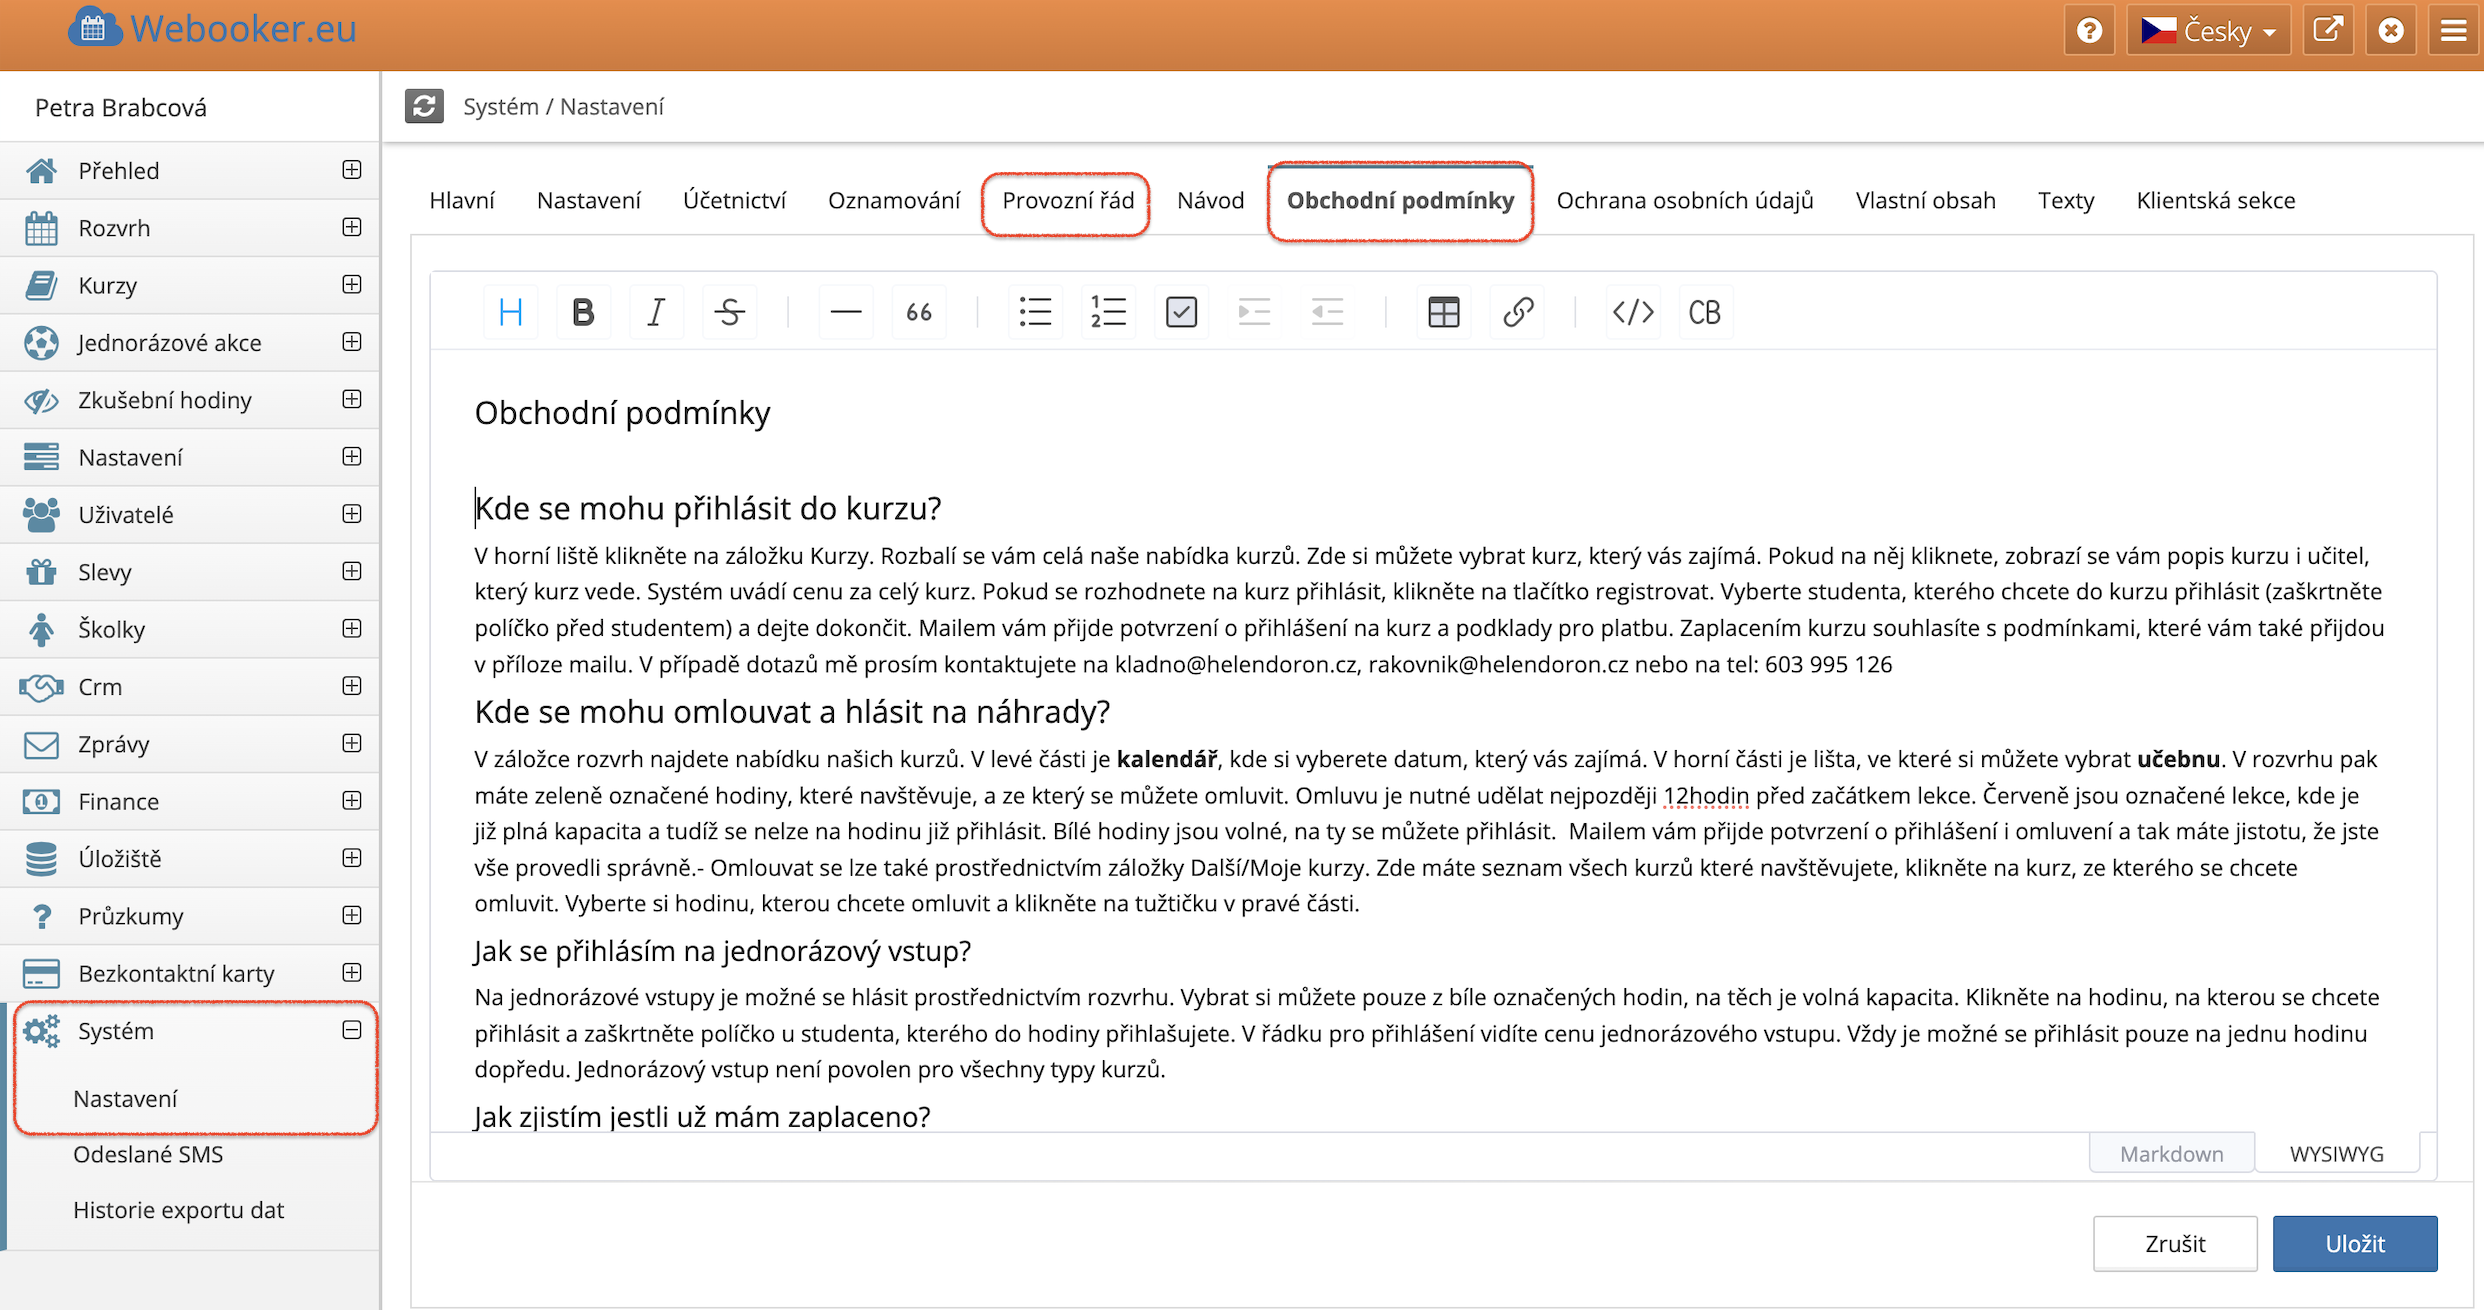Open the Provozní řád tab

click(x=1067, y=200)
